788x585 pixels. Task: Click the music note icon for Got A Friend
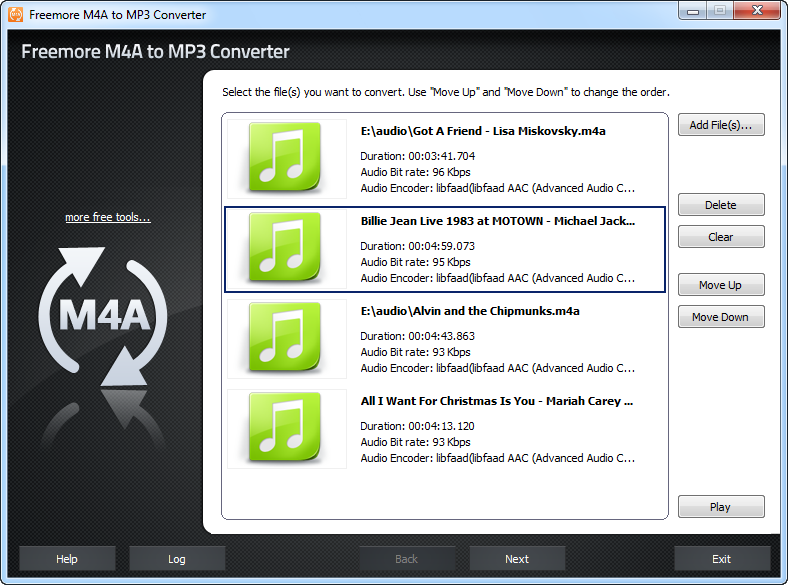[286, 158]
